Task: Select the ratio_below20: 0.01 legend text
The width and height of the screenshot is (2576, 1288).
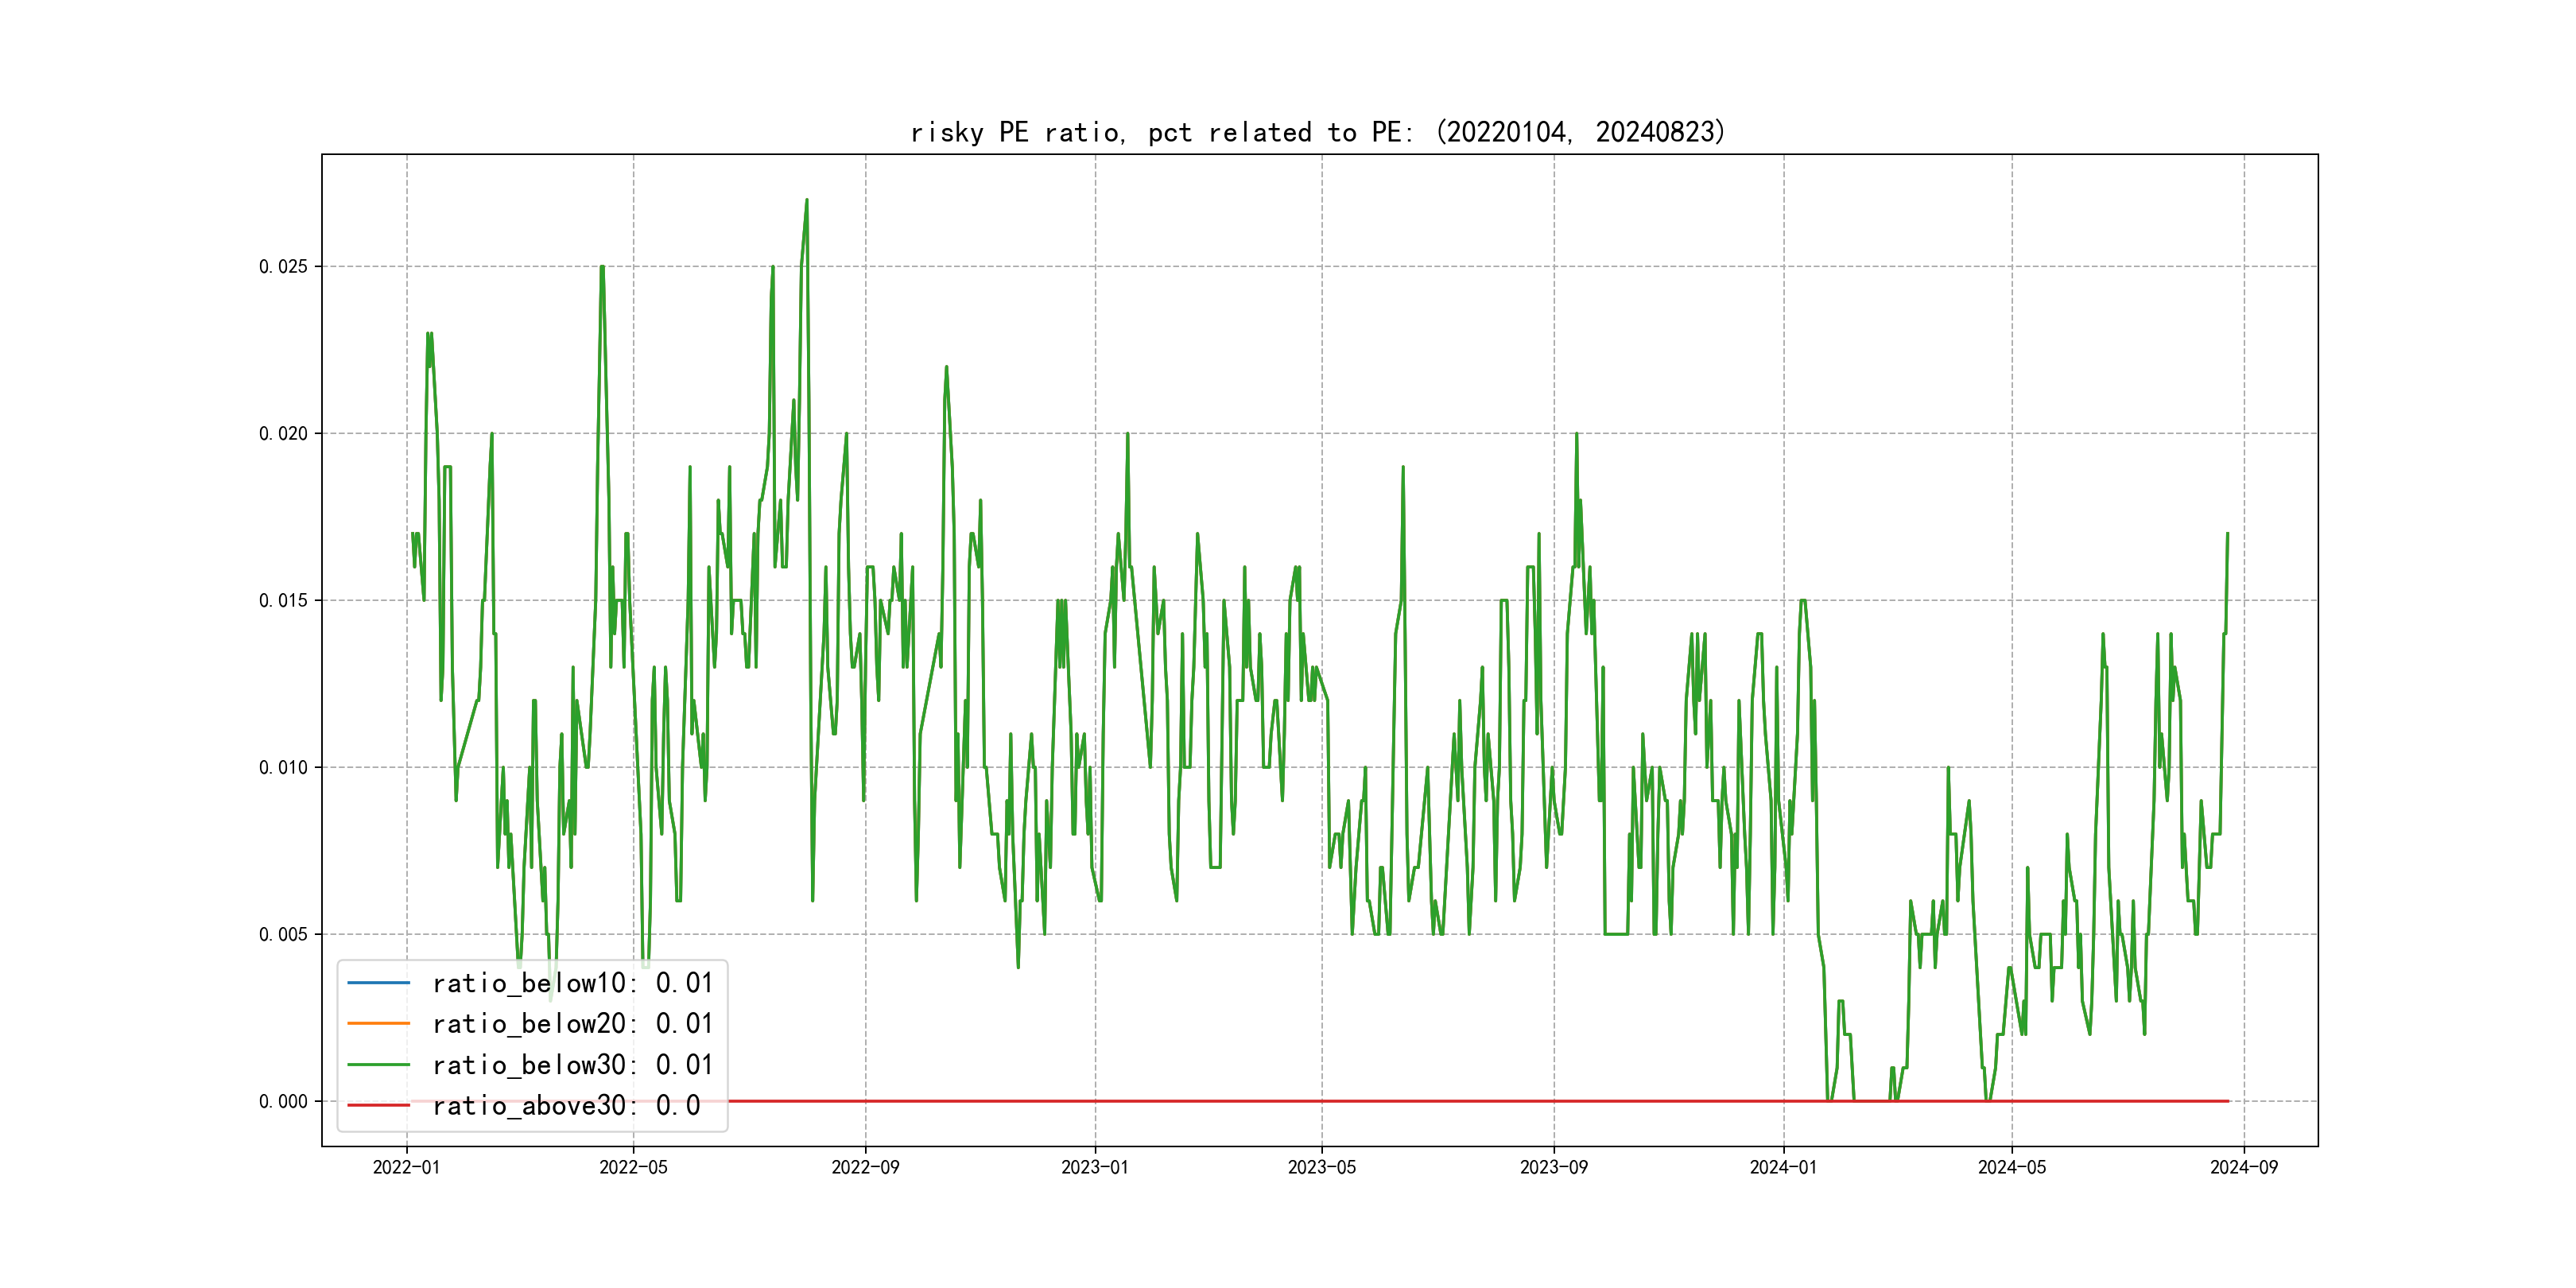Action: click(x=572, y=1024)
